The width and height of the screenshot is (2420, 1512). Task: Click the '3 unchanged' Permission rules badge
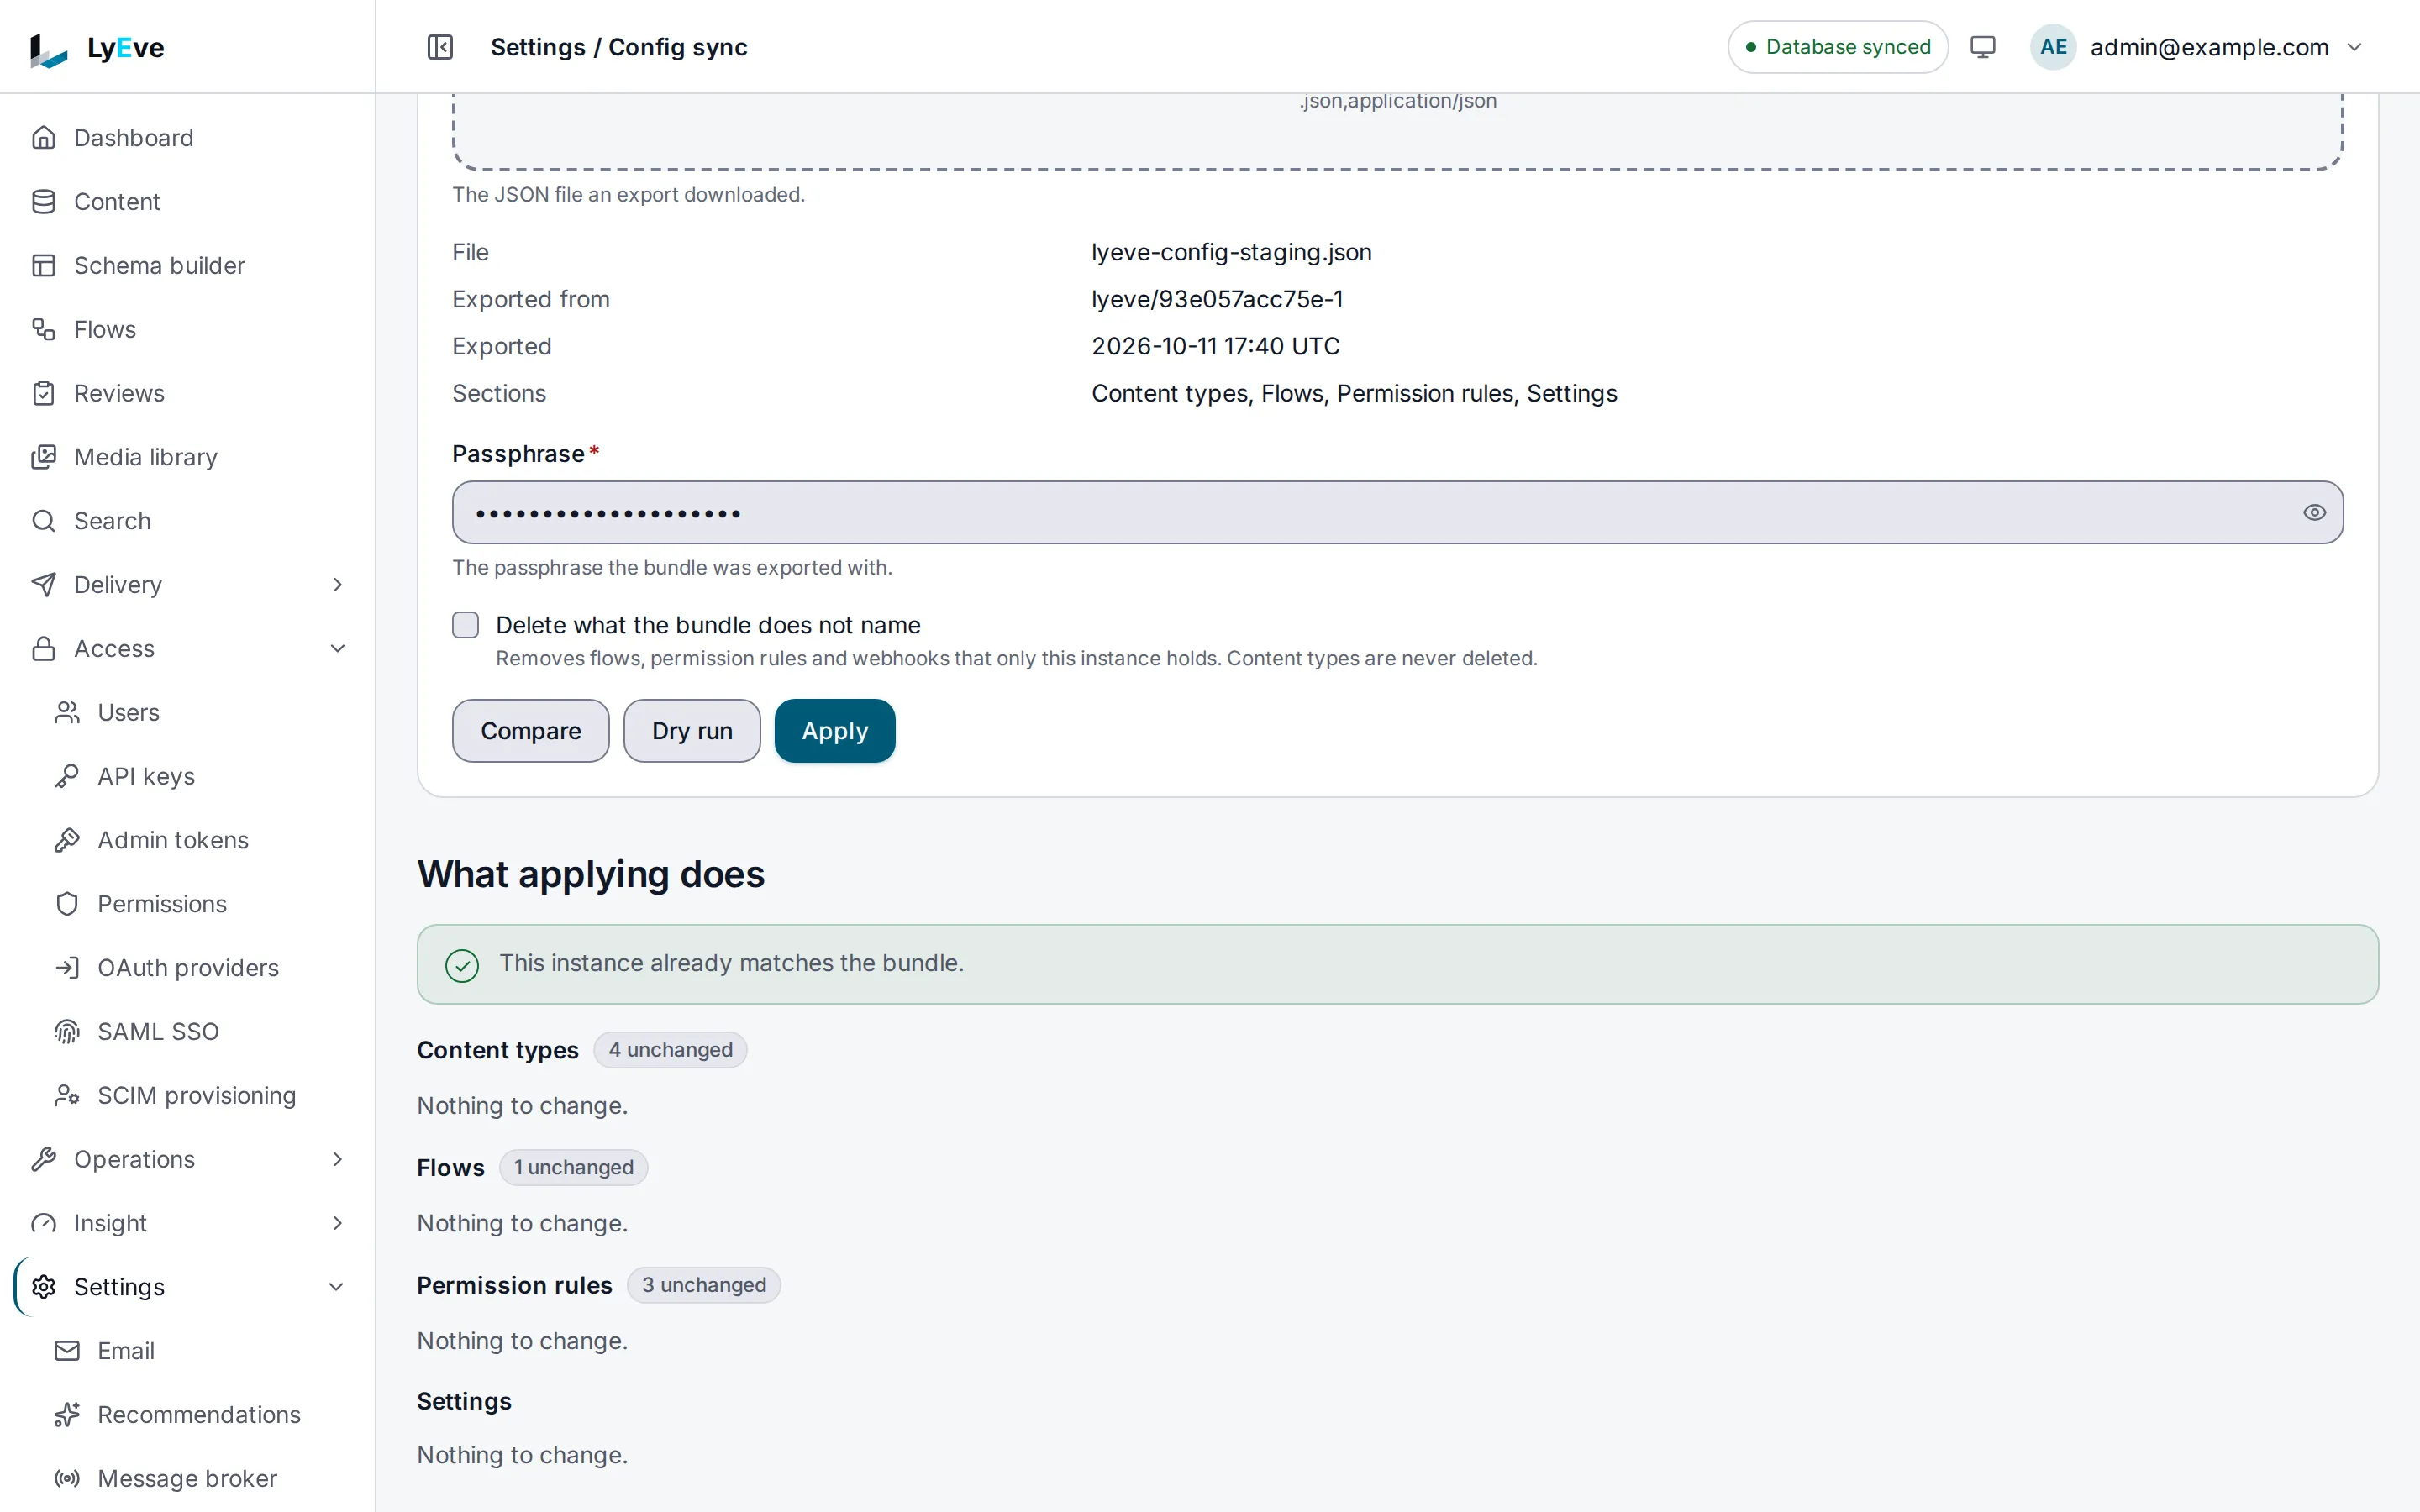pos(703,1285)
